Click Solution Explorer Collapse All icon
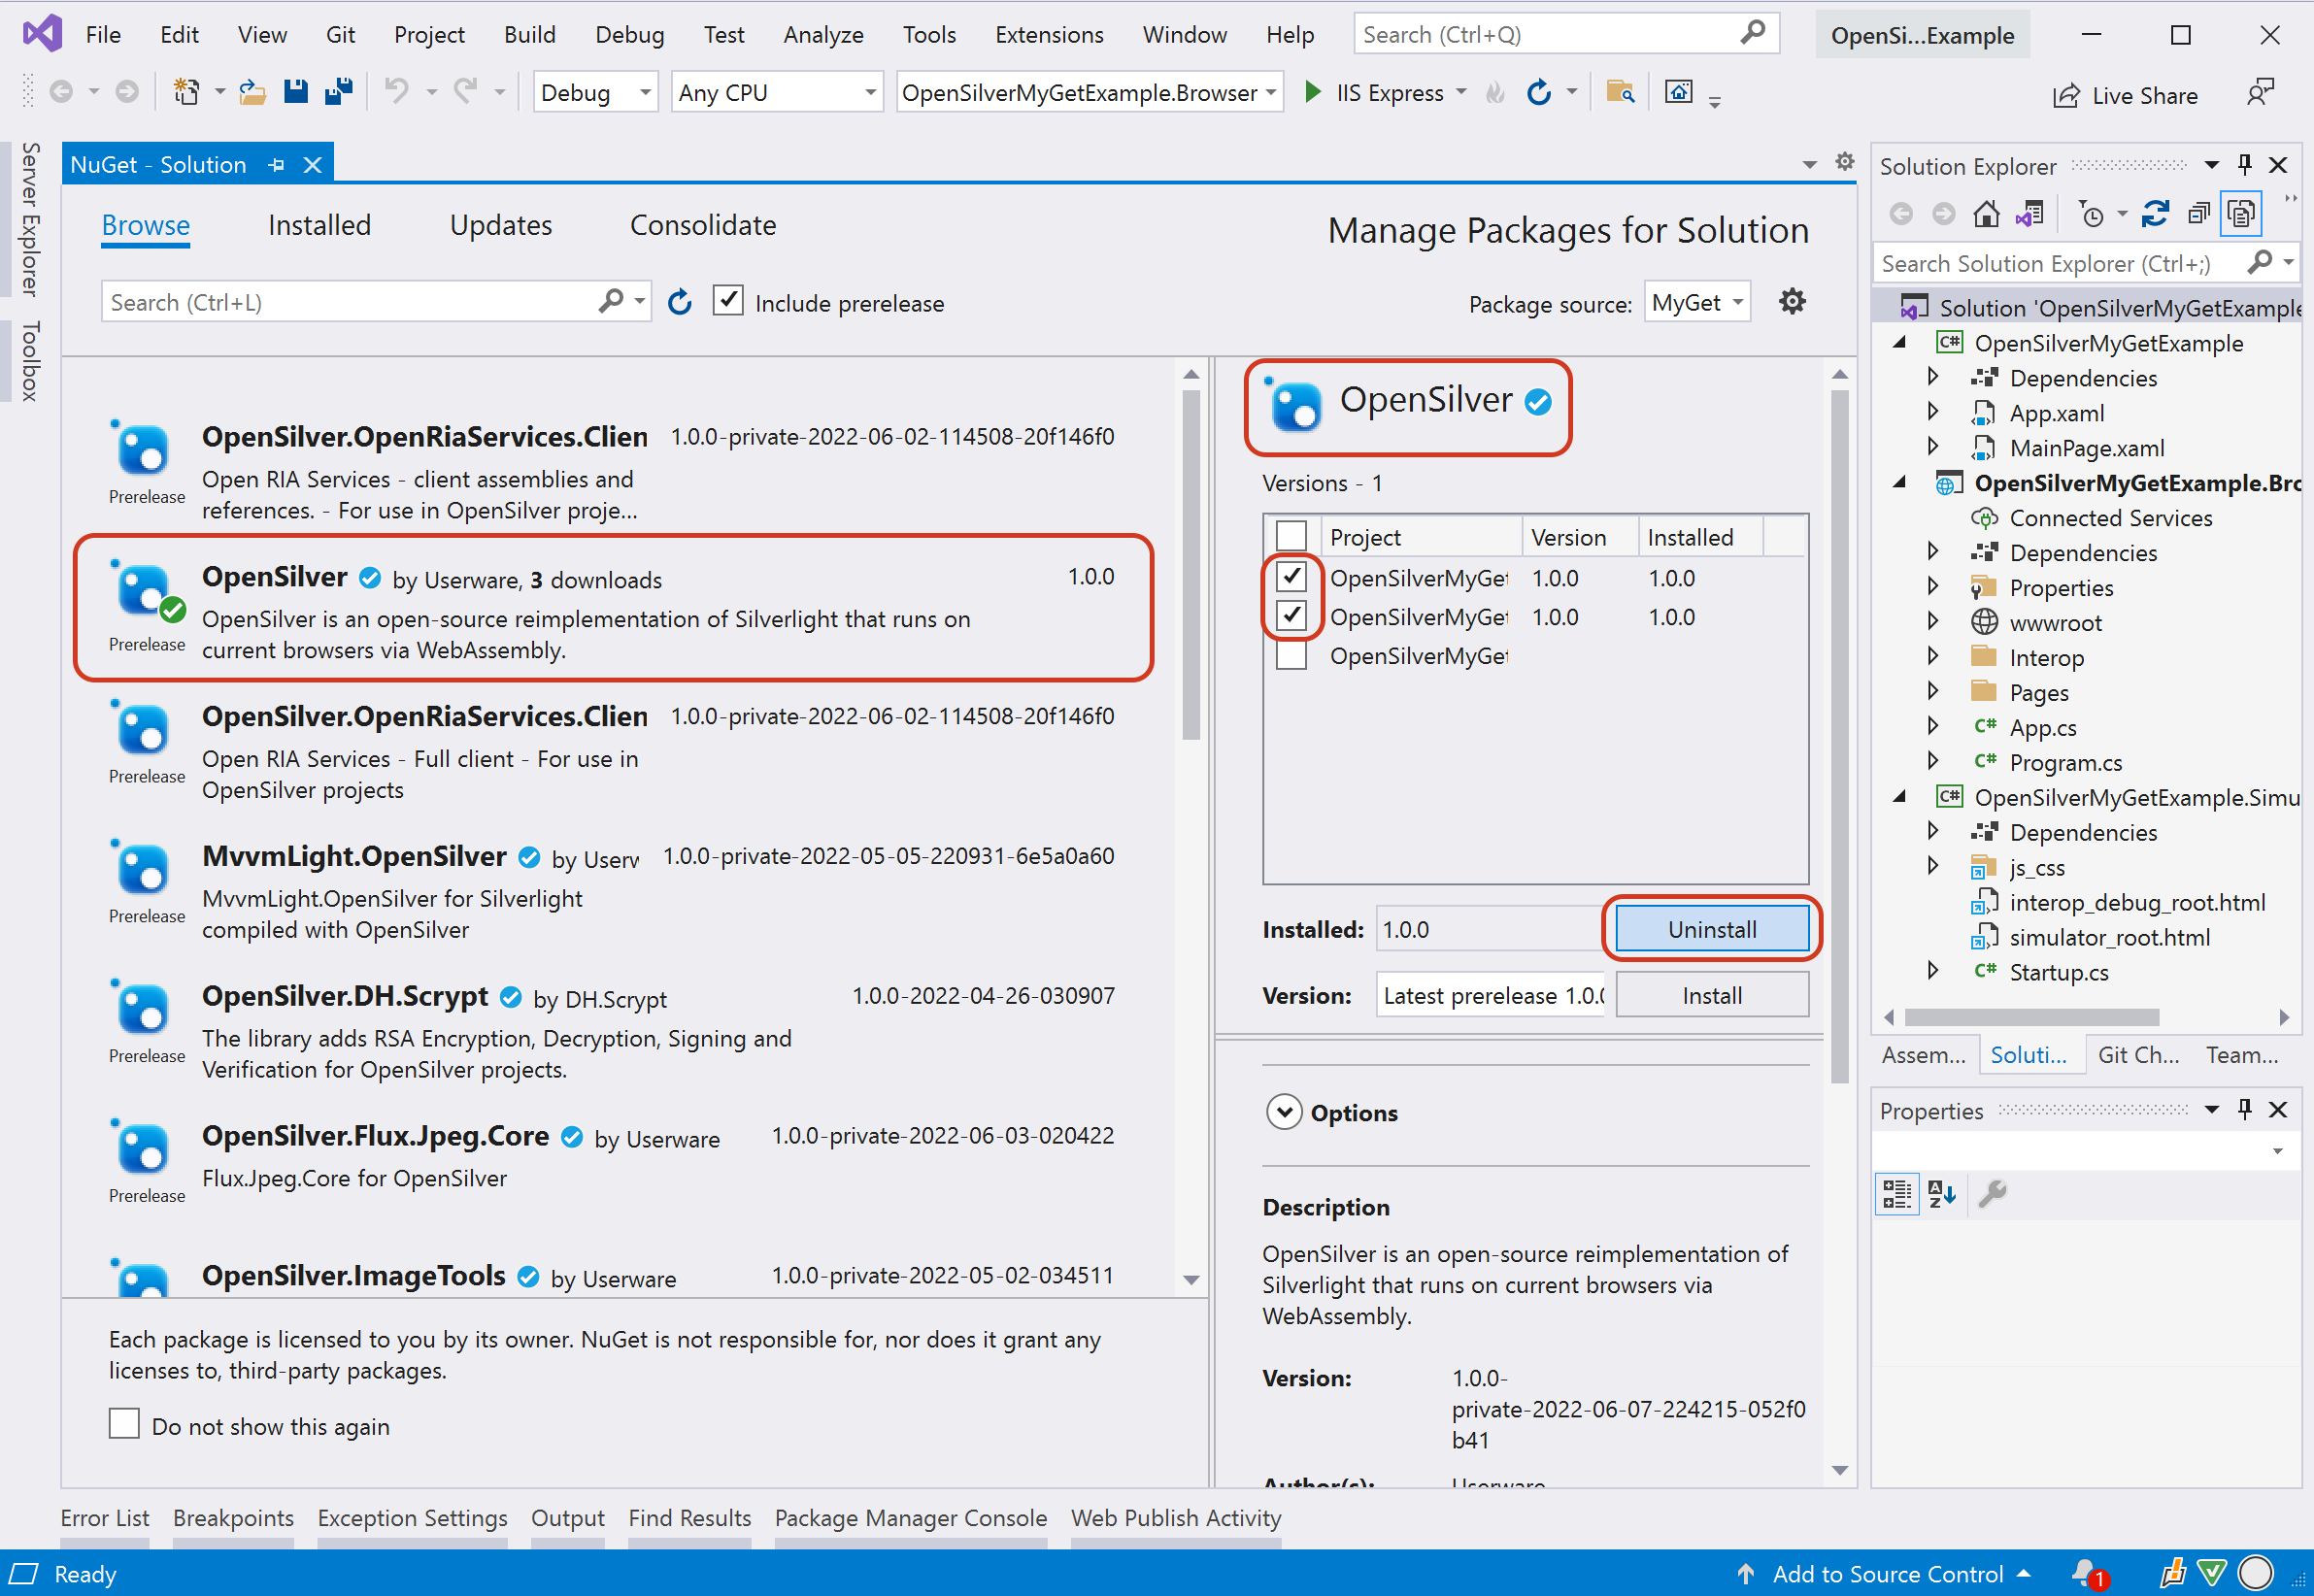This screenshot has height=1596, width=2314. tap(2198, 213)
